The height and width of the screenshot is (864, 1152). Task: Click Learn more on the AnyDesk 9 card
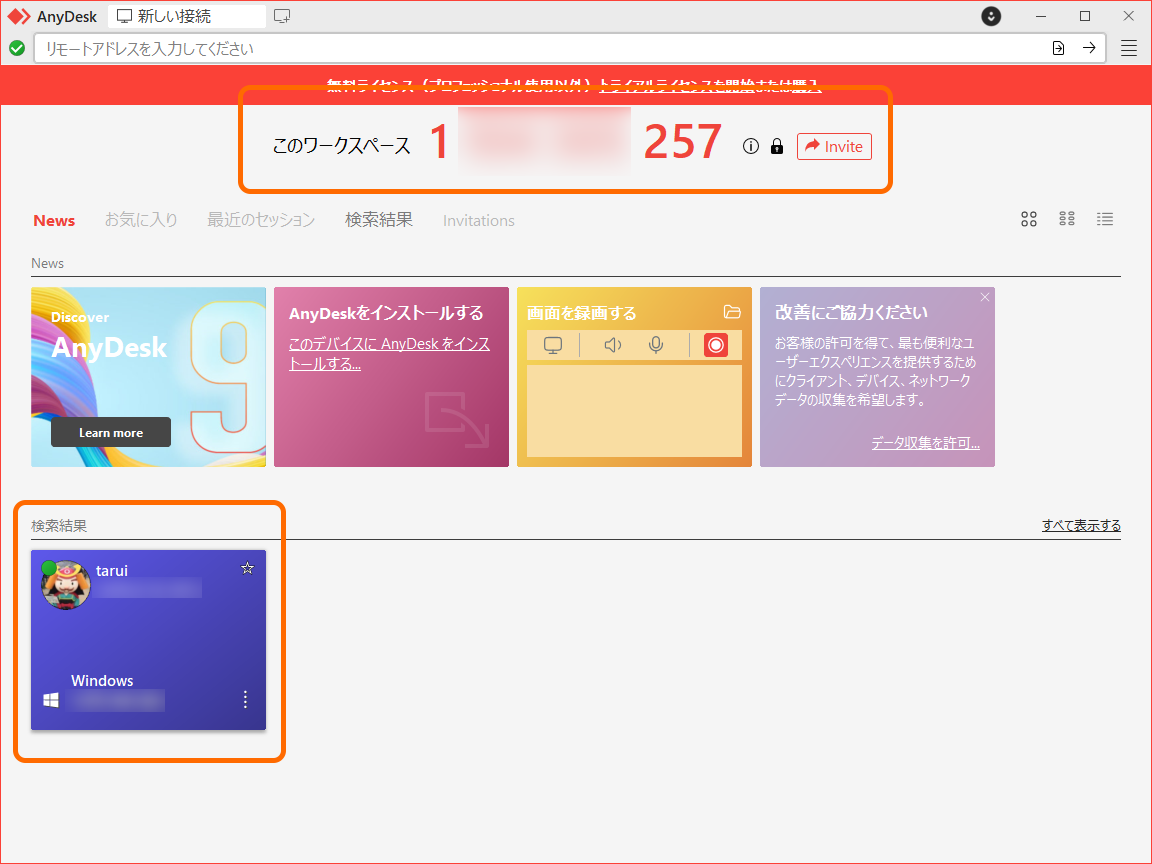pos(110,432)
